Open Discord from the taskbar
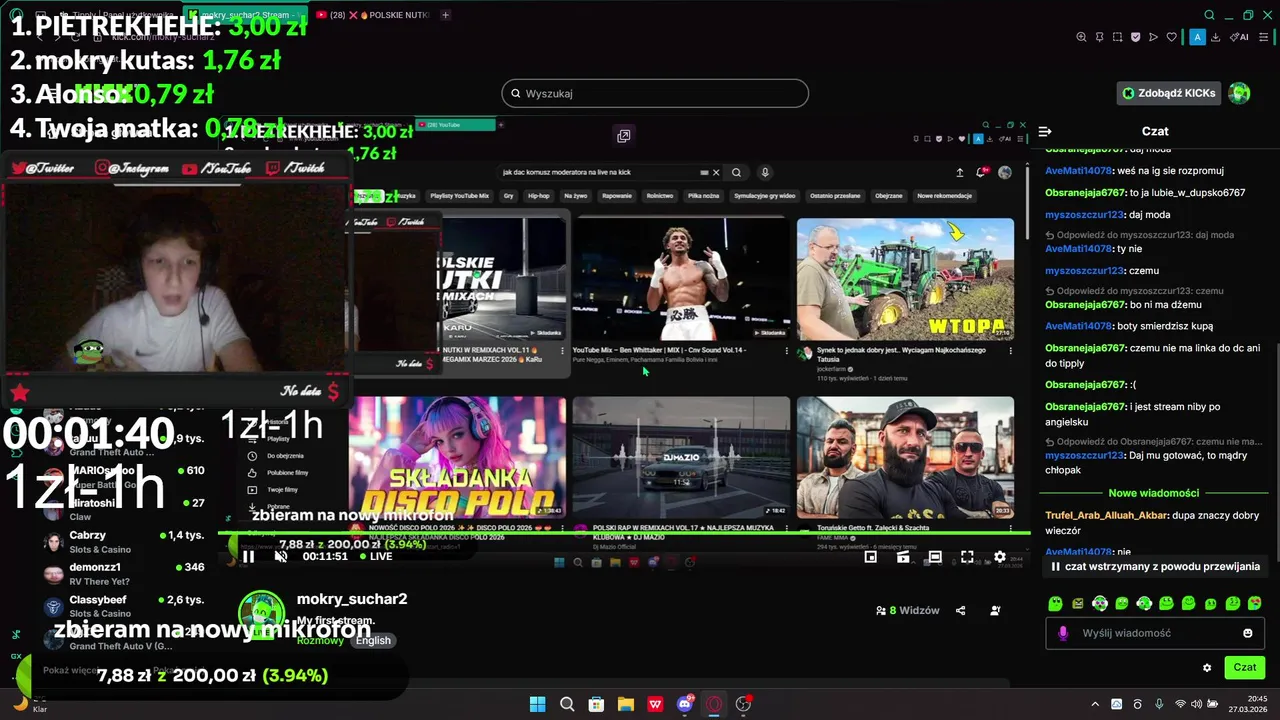Image resolution: width=1280 pixels, height=720 pixels. click(685, 704)
